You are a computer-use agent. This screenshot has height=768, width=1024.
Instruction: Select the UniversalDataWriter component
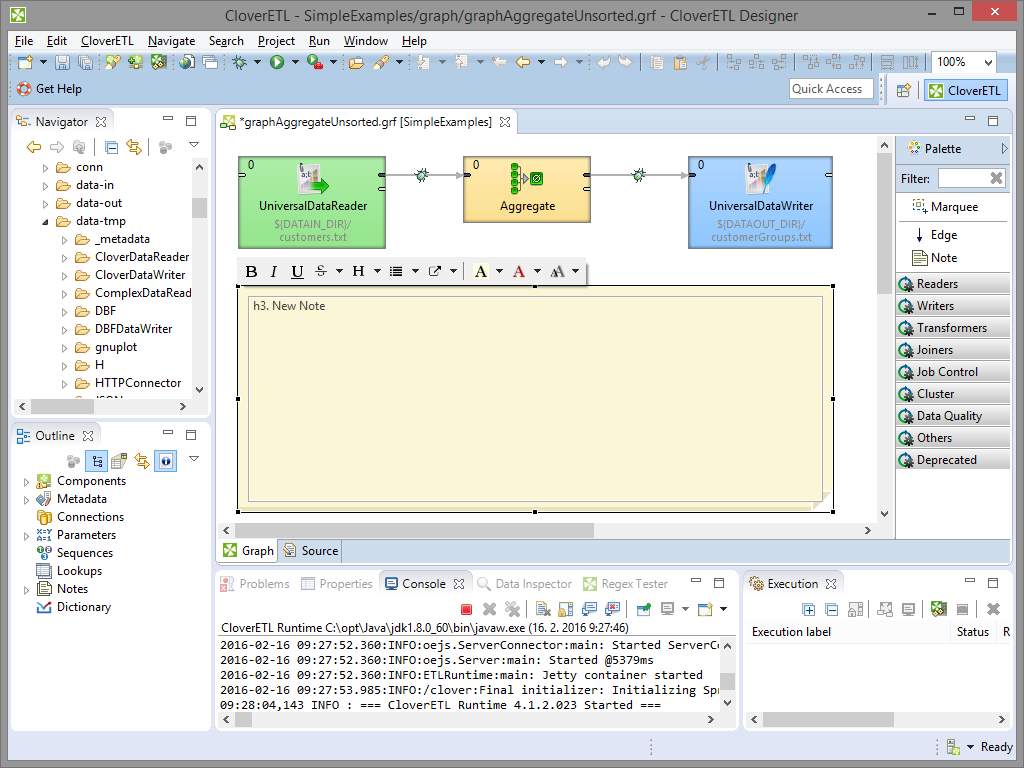tap(760, 201)
